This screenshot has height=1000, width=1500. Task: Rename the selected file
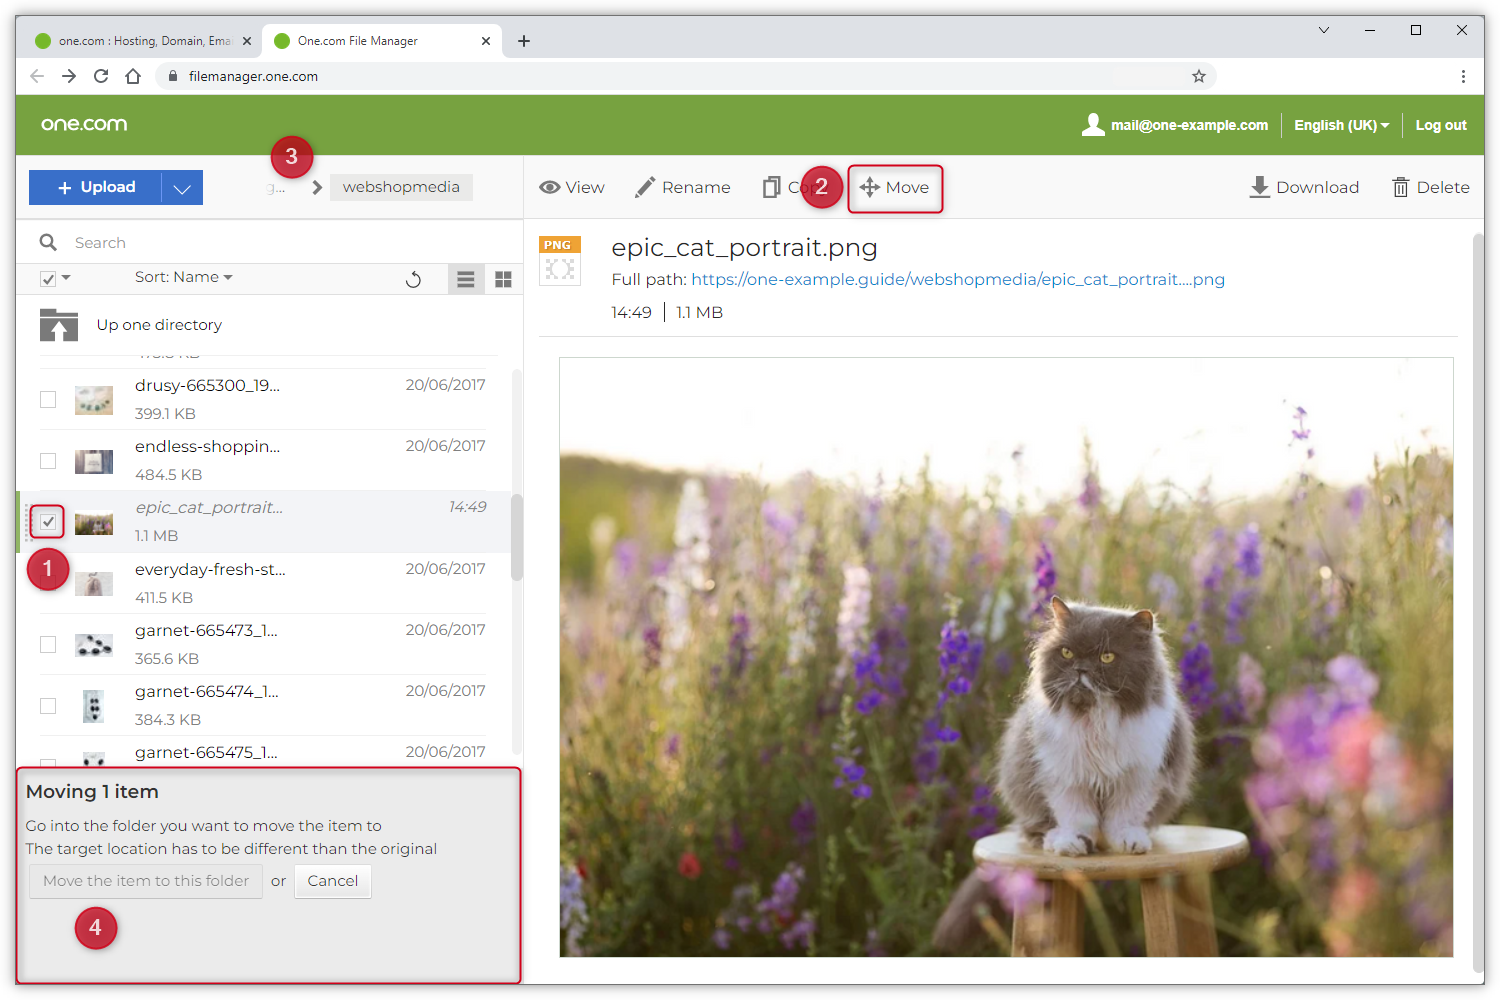click(683, 187)
